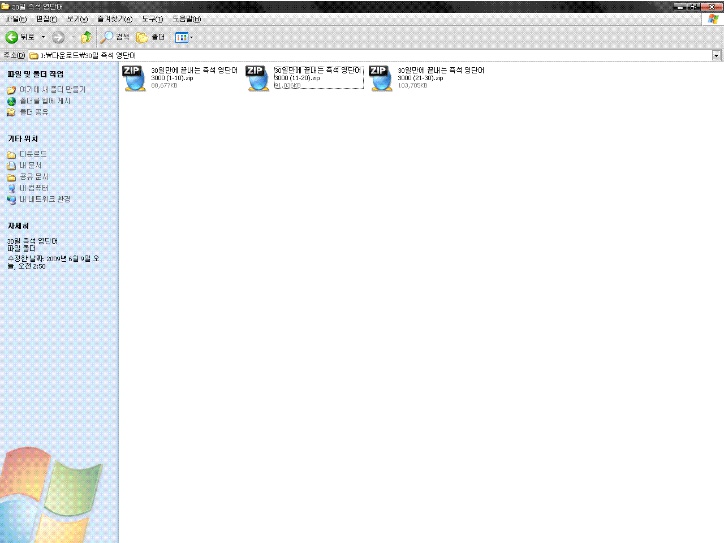Go back with the green Back arrow
Screen dimensions: 724x543
coord(20,37)
